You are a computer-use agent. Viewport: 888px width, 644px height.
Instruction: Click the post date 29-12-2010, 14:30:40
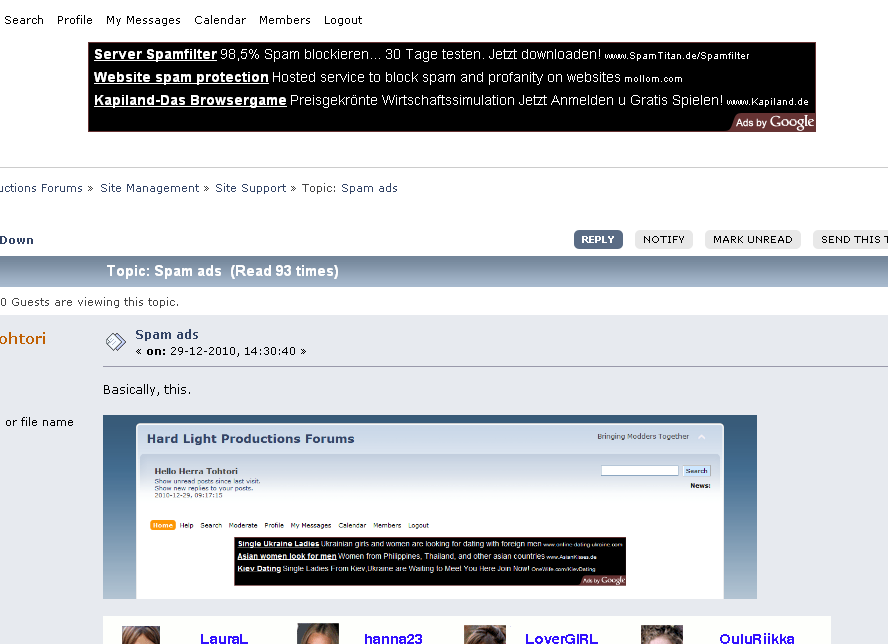pos(233,351)
